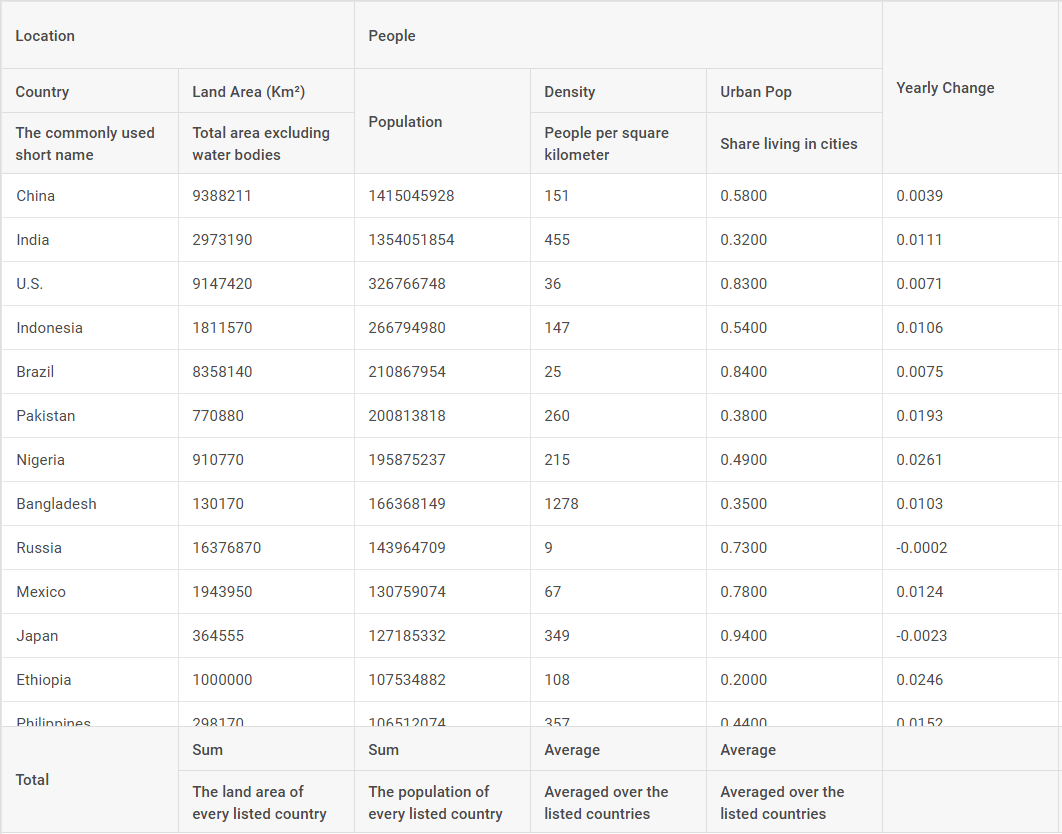Click Japan's yearly change -0.0023
Screen dimensions: 1062x834
[972, 636]
